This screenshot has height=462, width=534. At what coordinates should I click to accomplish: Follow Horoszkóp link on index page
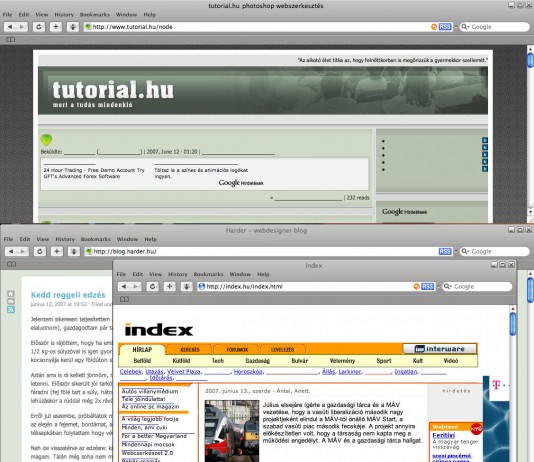(248, 371)
